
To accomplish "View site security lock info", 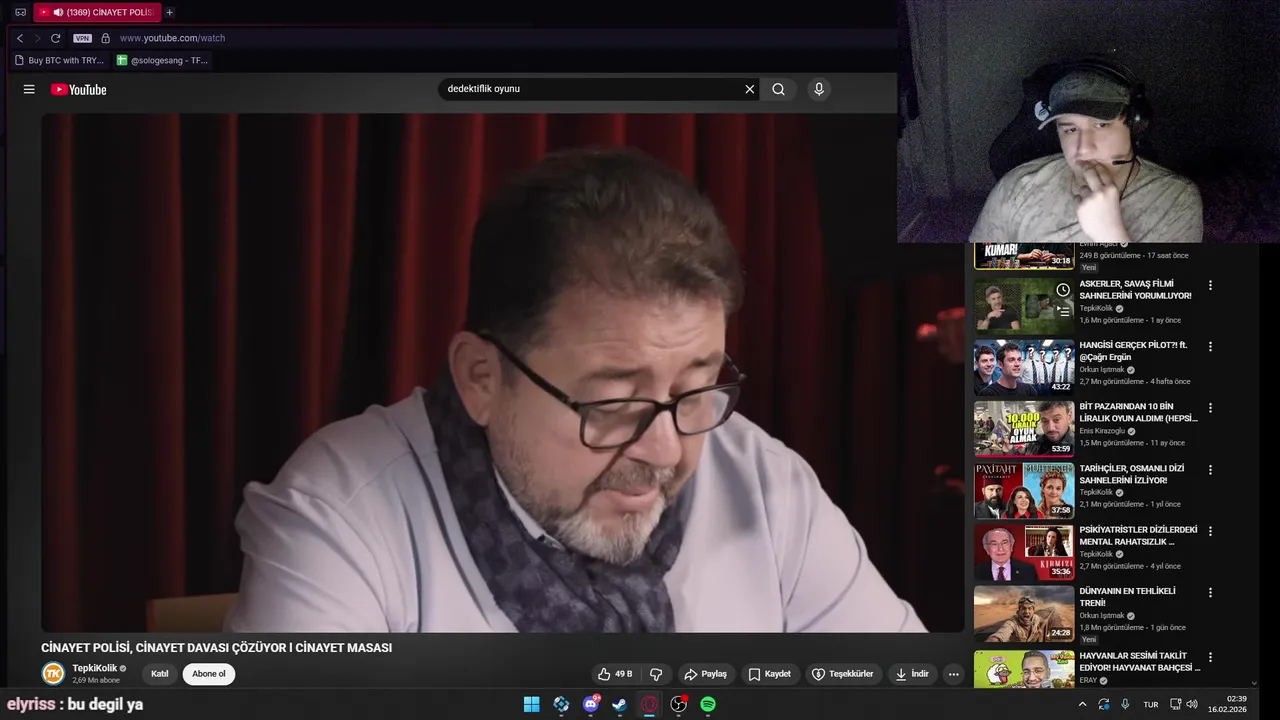I will tap(105, 38).
